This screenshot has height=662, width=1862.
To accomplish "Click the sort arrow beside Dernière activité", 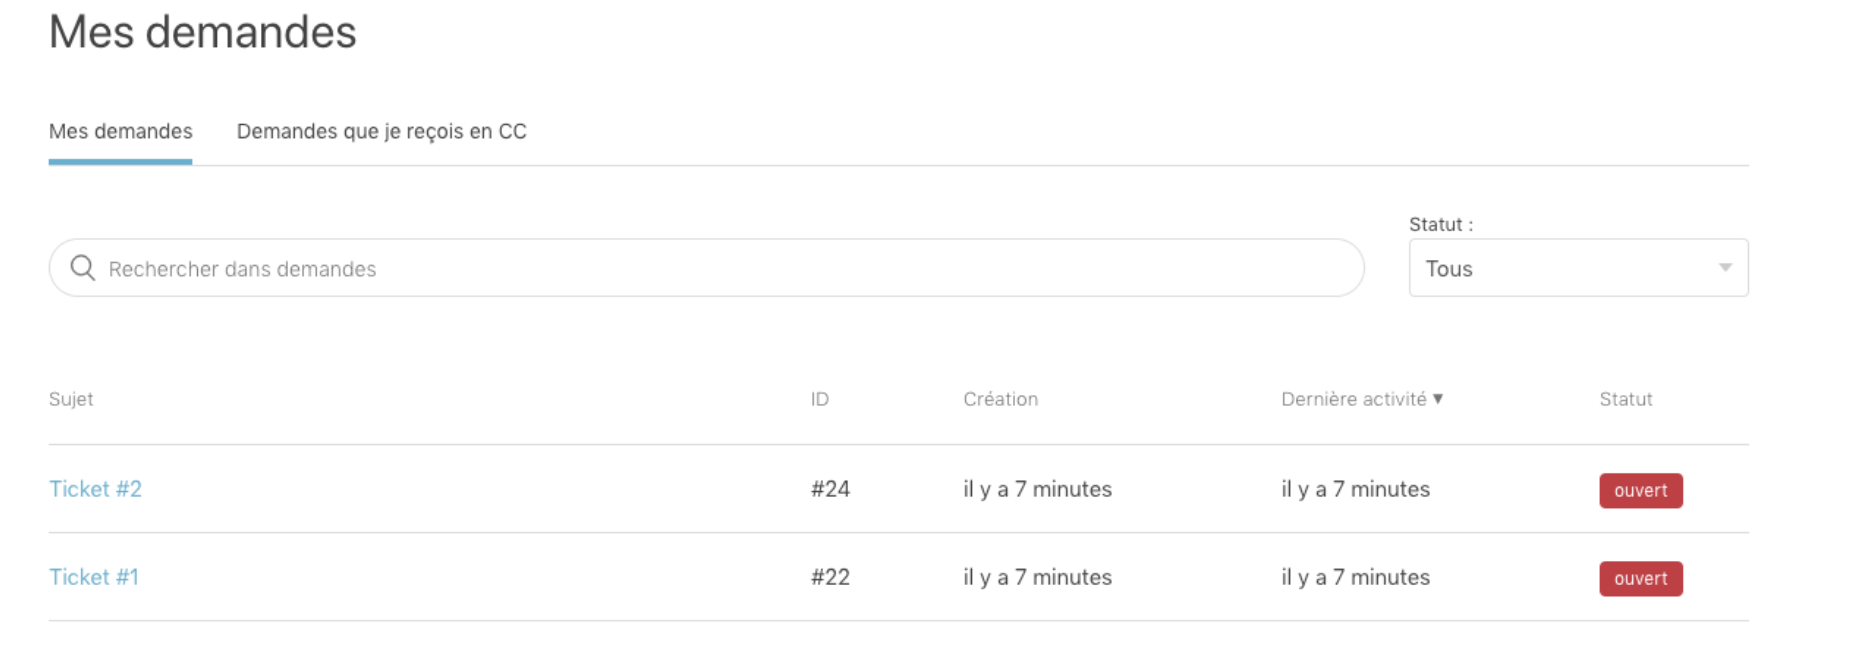I will click(1438, 399).
